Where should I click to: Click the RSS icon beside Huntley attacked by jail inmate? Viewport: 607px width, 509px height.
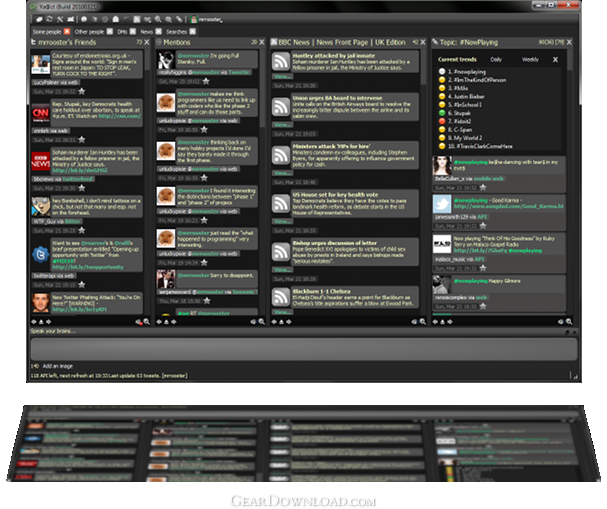click(x=281, y=61)
